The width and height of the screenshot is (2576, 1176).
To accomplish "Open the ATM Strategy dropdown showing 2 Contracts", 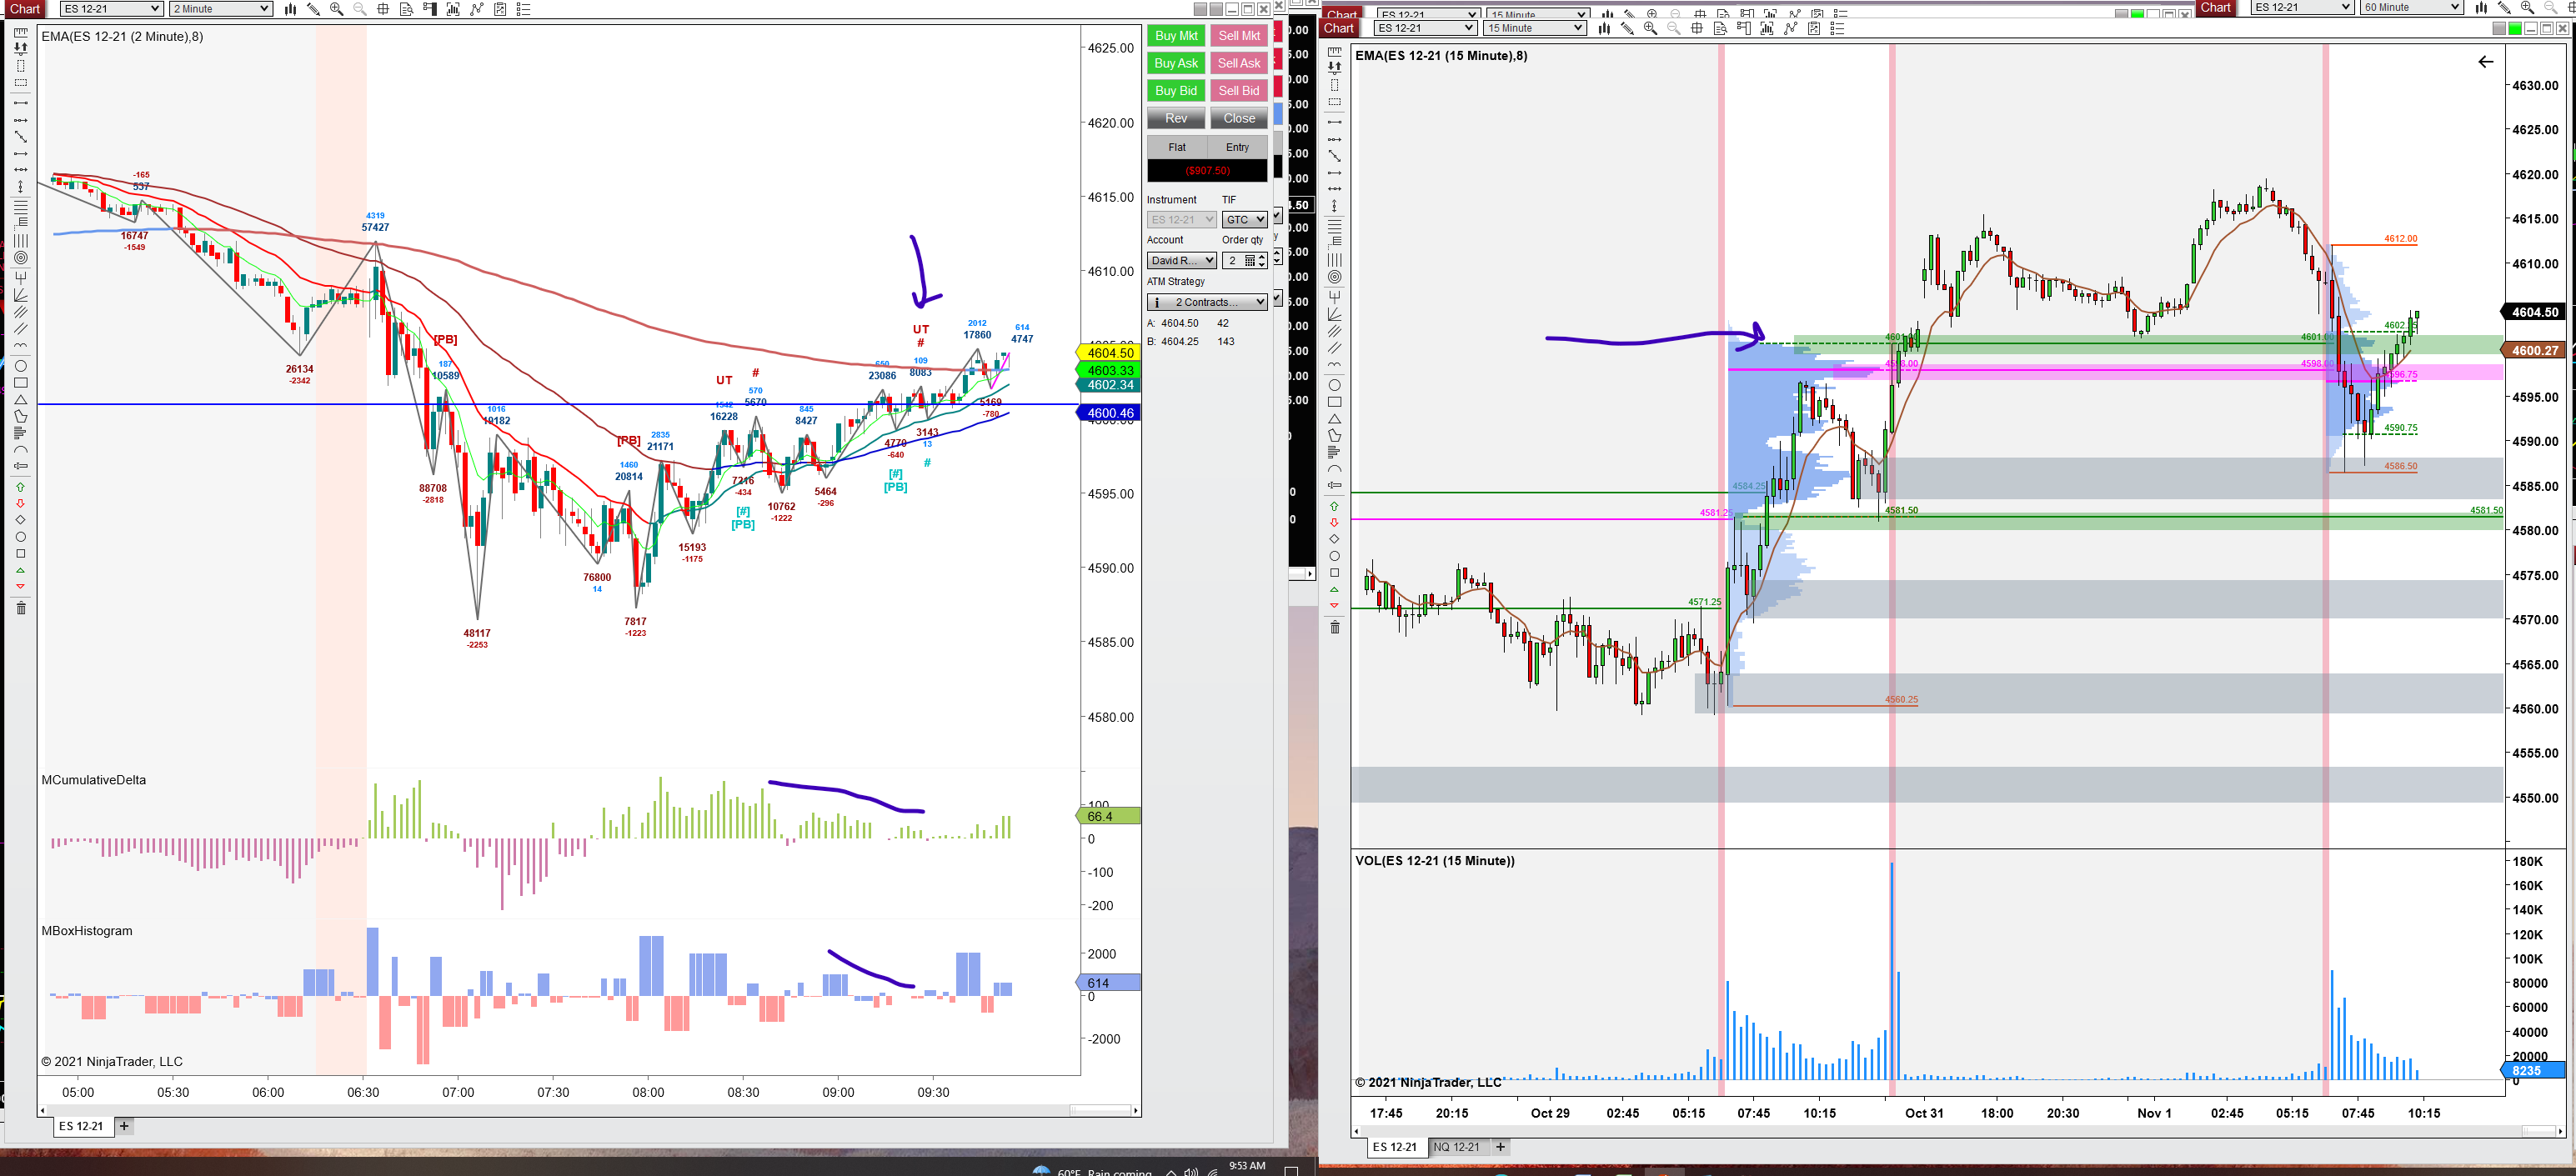I will (1207, 302).
